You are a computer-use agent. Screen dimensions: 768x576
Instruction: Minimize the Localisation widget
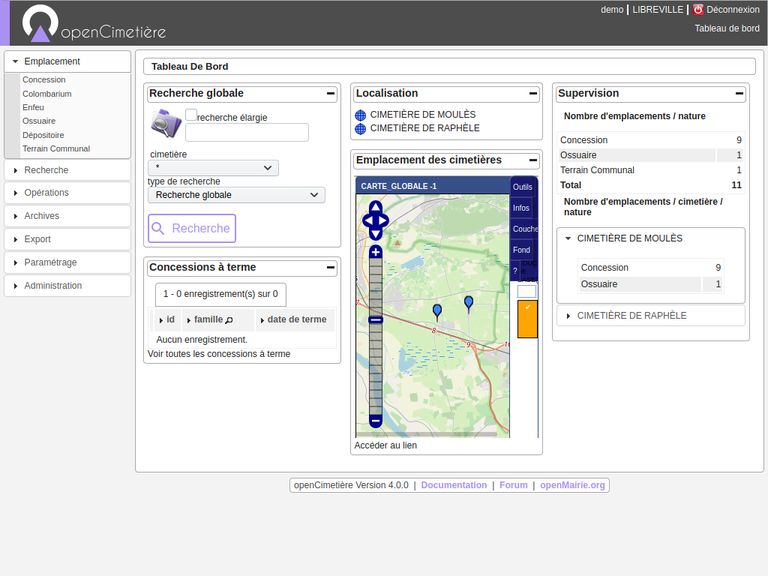[x=534, y=94]
